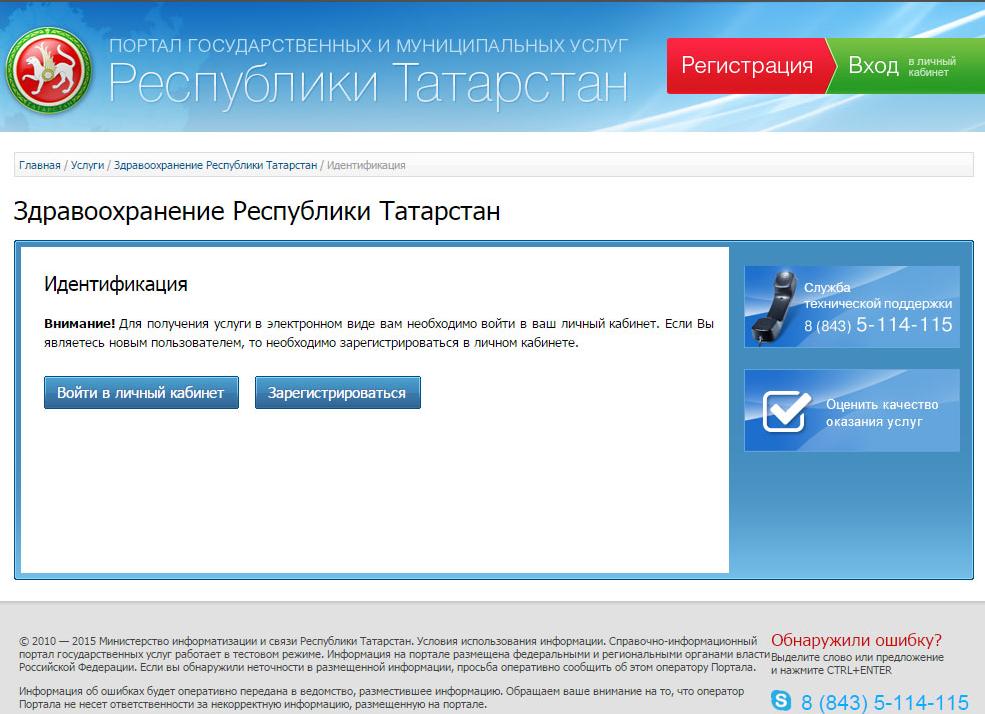985x714 pixels.
Task: Click the Республики Татарстан portal title
Action: pyautogui.click(x=368, y=83)
